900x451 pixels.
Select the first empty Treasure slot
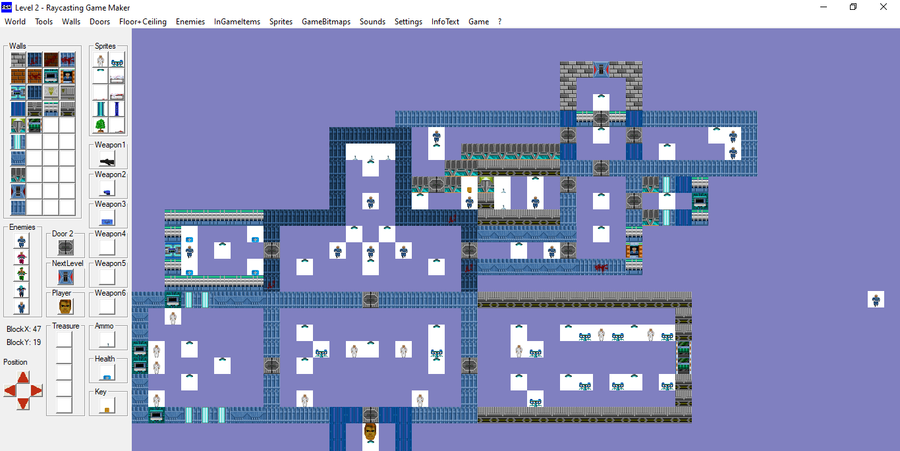click(64, 340)
